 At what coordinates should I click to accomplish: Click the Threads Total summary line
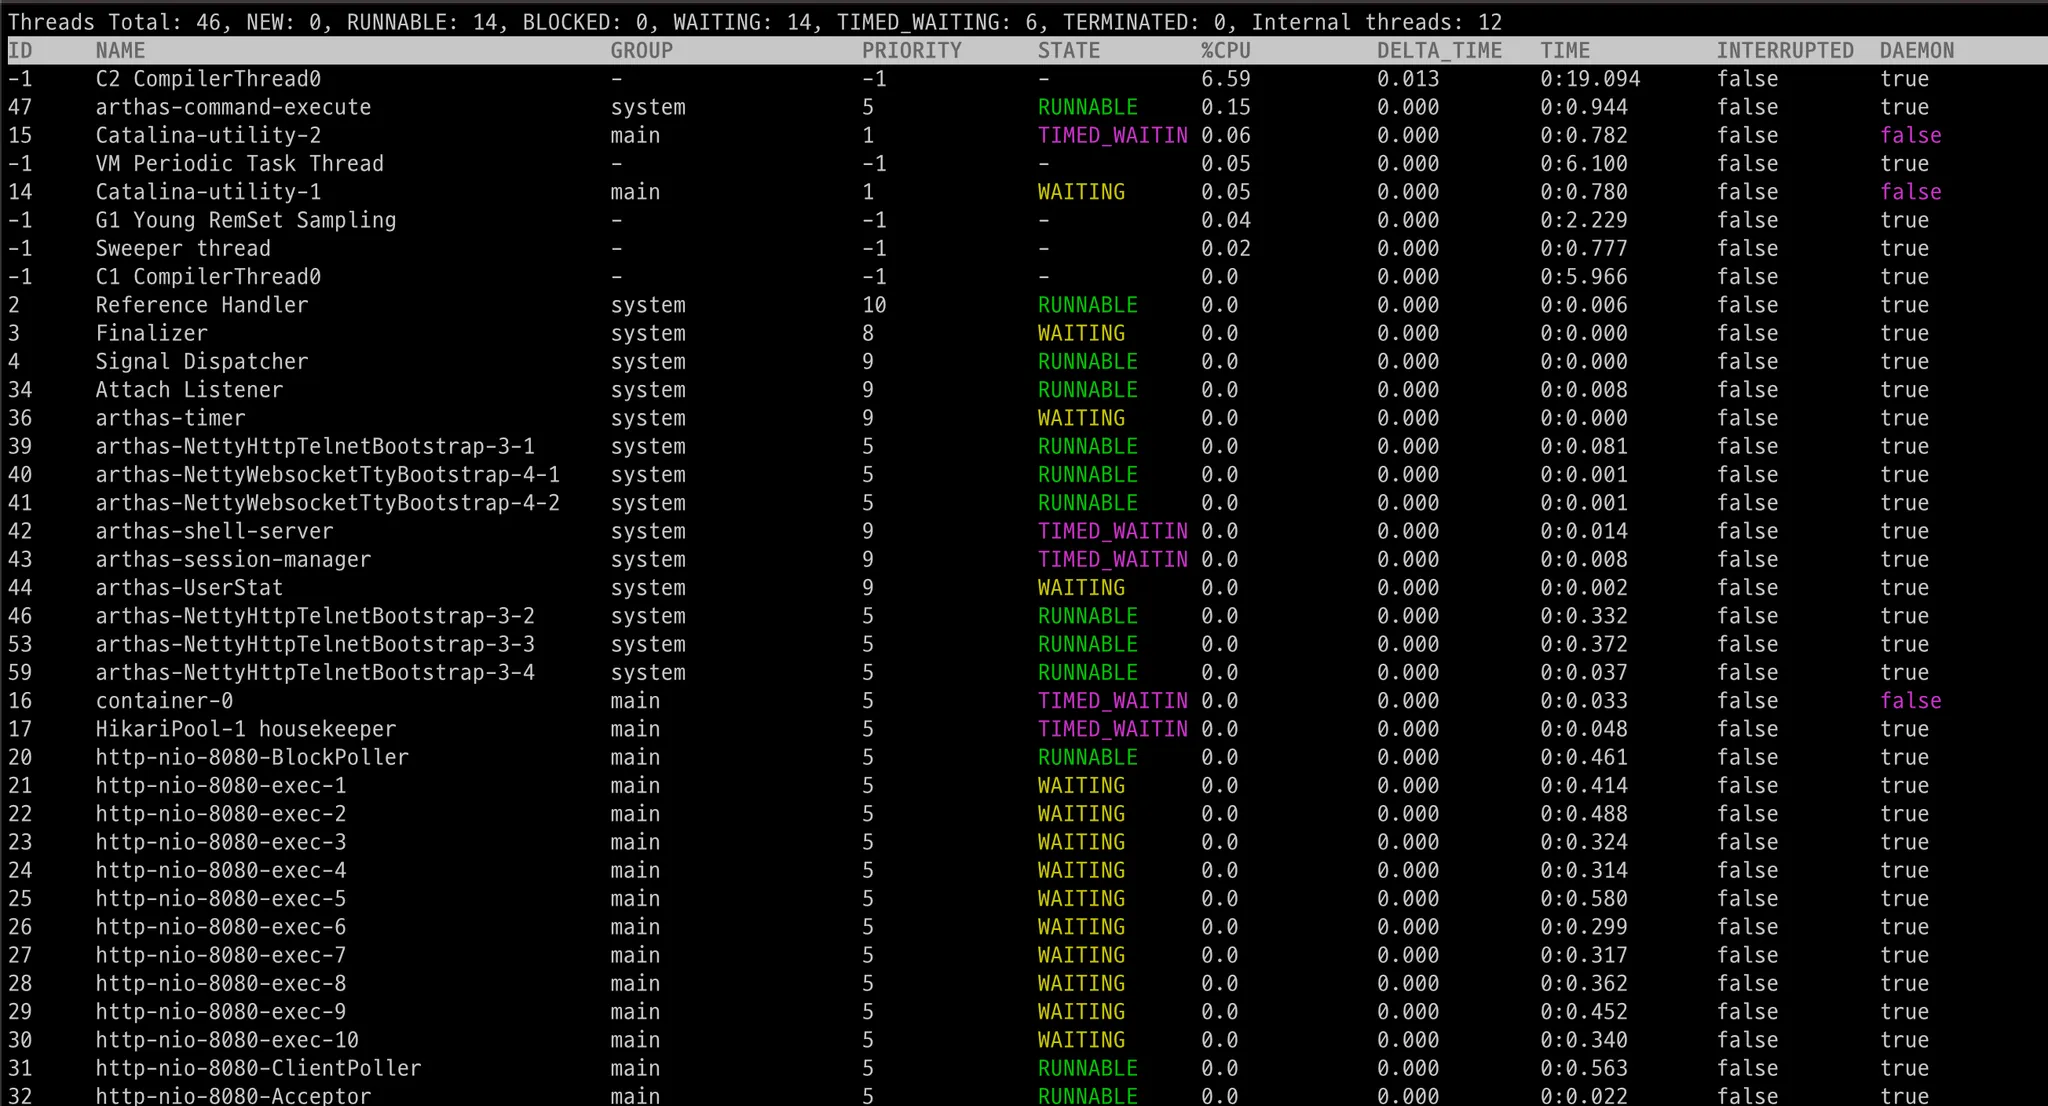[x=754, y=22]
